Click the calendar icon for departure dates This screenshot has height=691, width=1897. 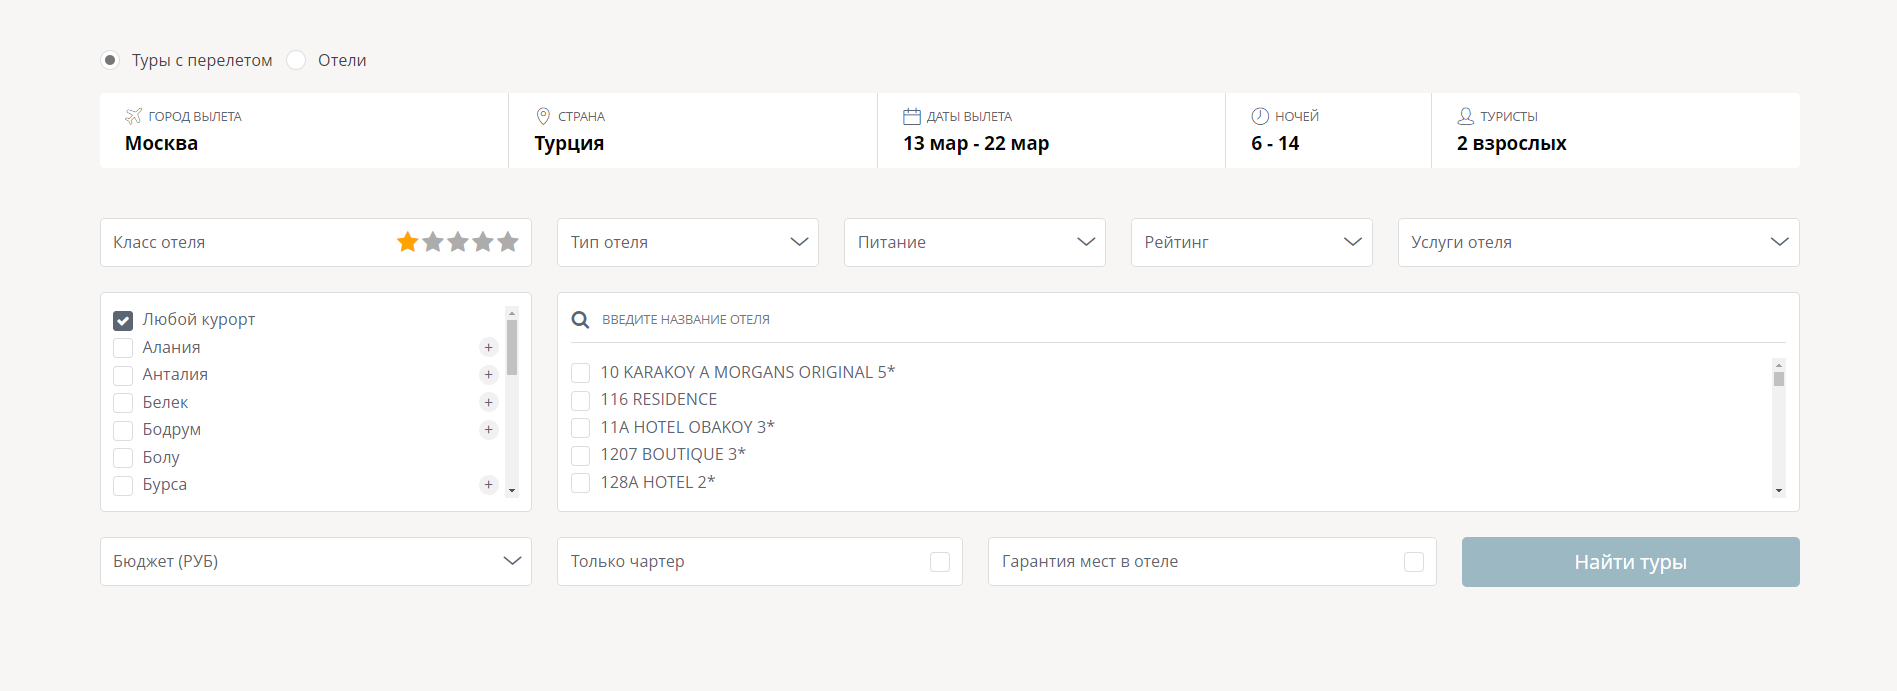click(911, 116)
